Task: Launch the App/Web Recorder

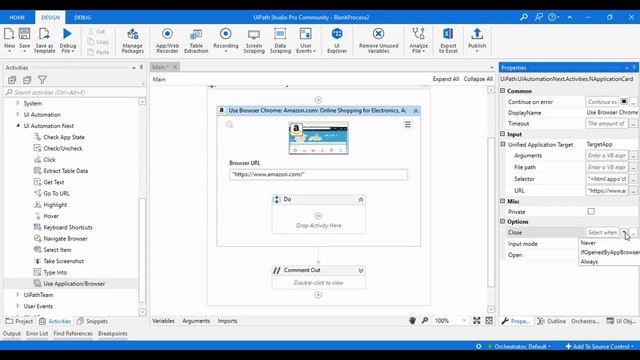Action: click(167, 40)
